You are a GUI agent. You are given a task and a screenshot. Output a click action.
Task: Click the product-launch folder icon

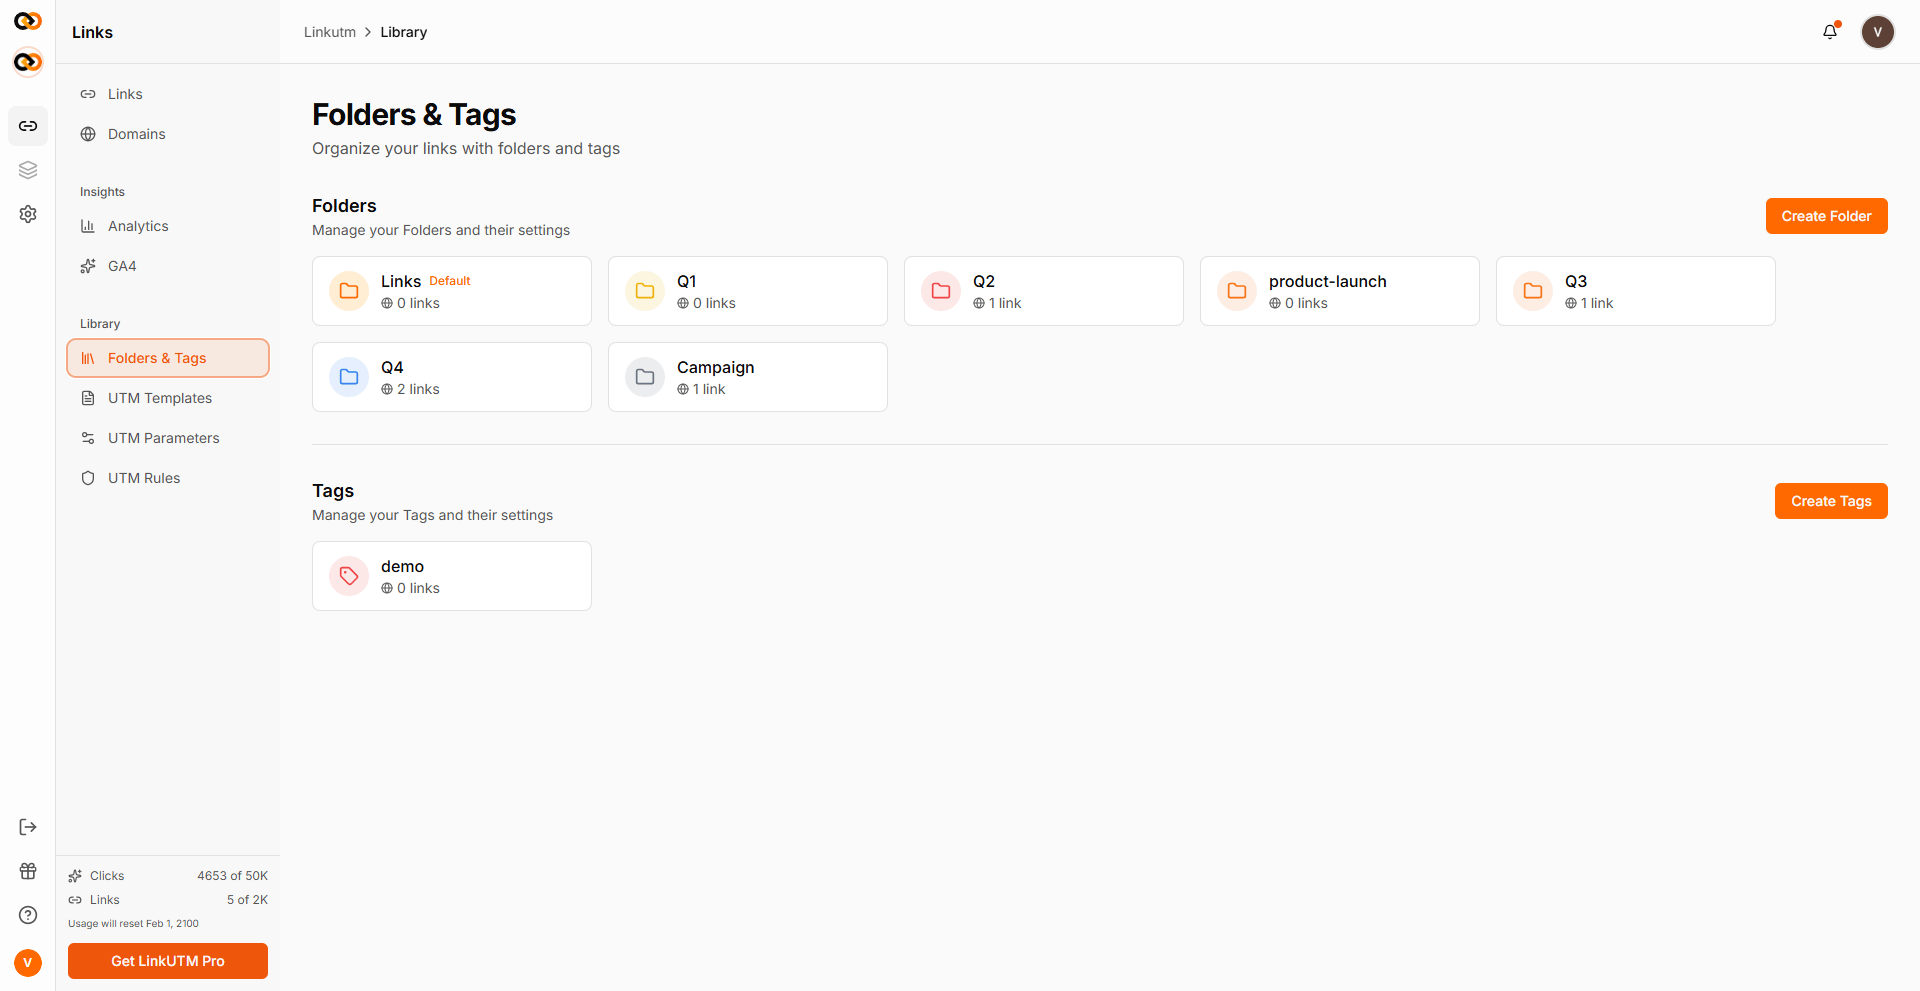1237,291
